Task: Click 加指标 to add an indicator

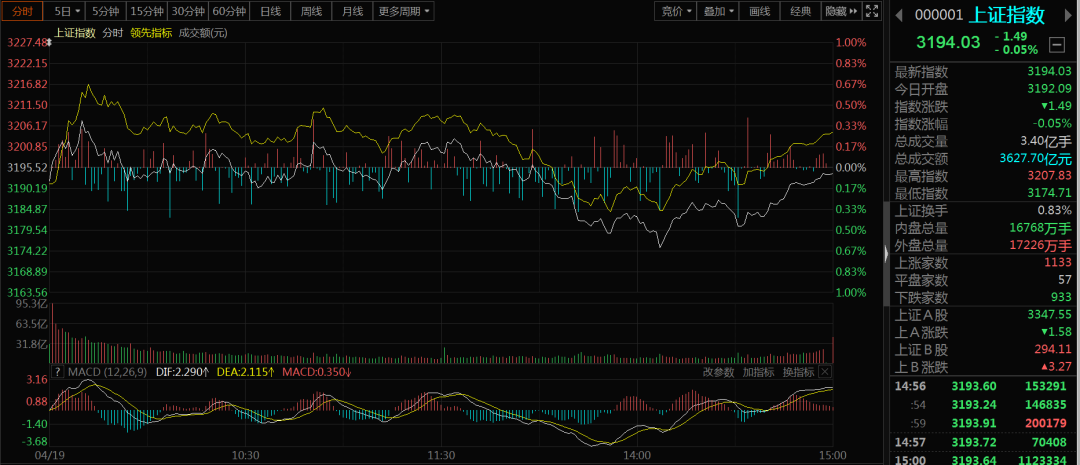Action: (x=758, y=372)
